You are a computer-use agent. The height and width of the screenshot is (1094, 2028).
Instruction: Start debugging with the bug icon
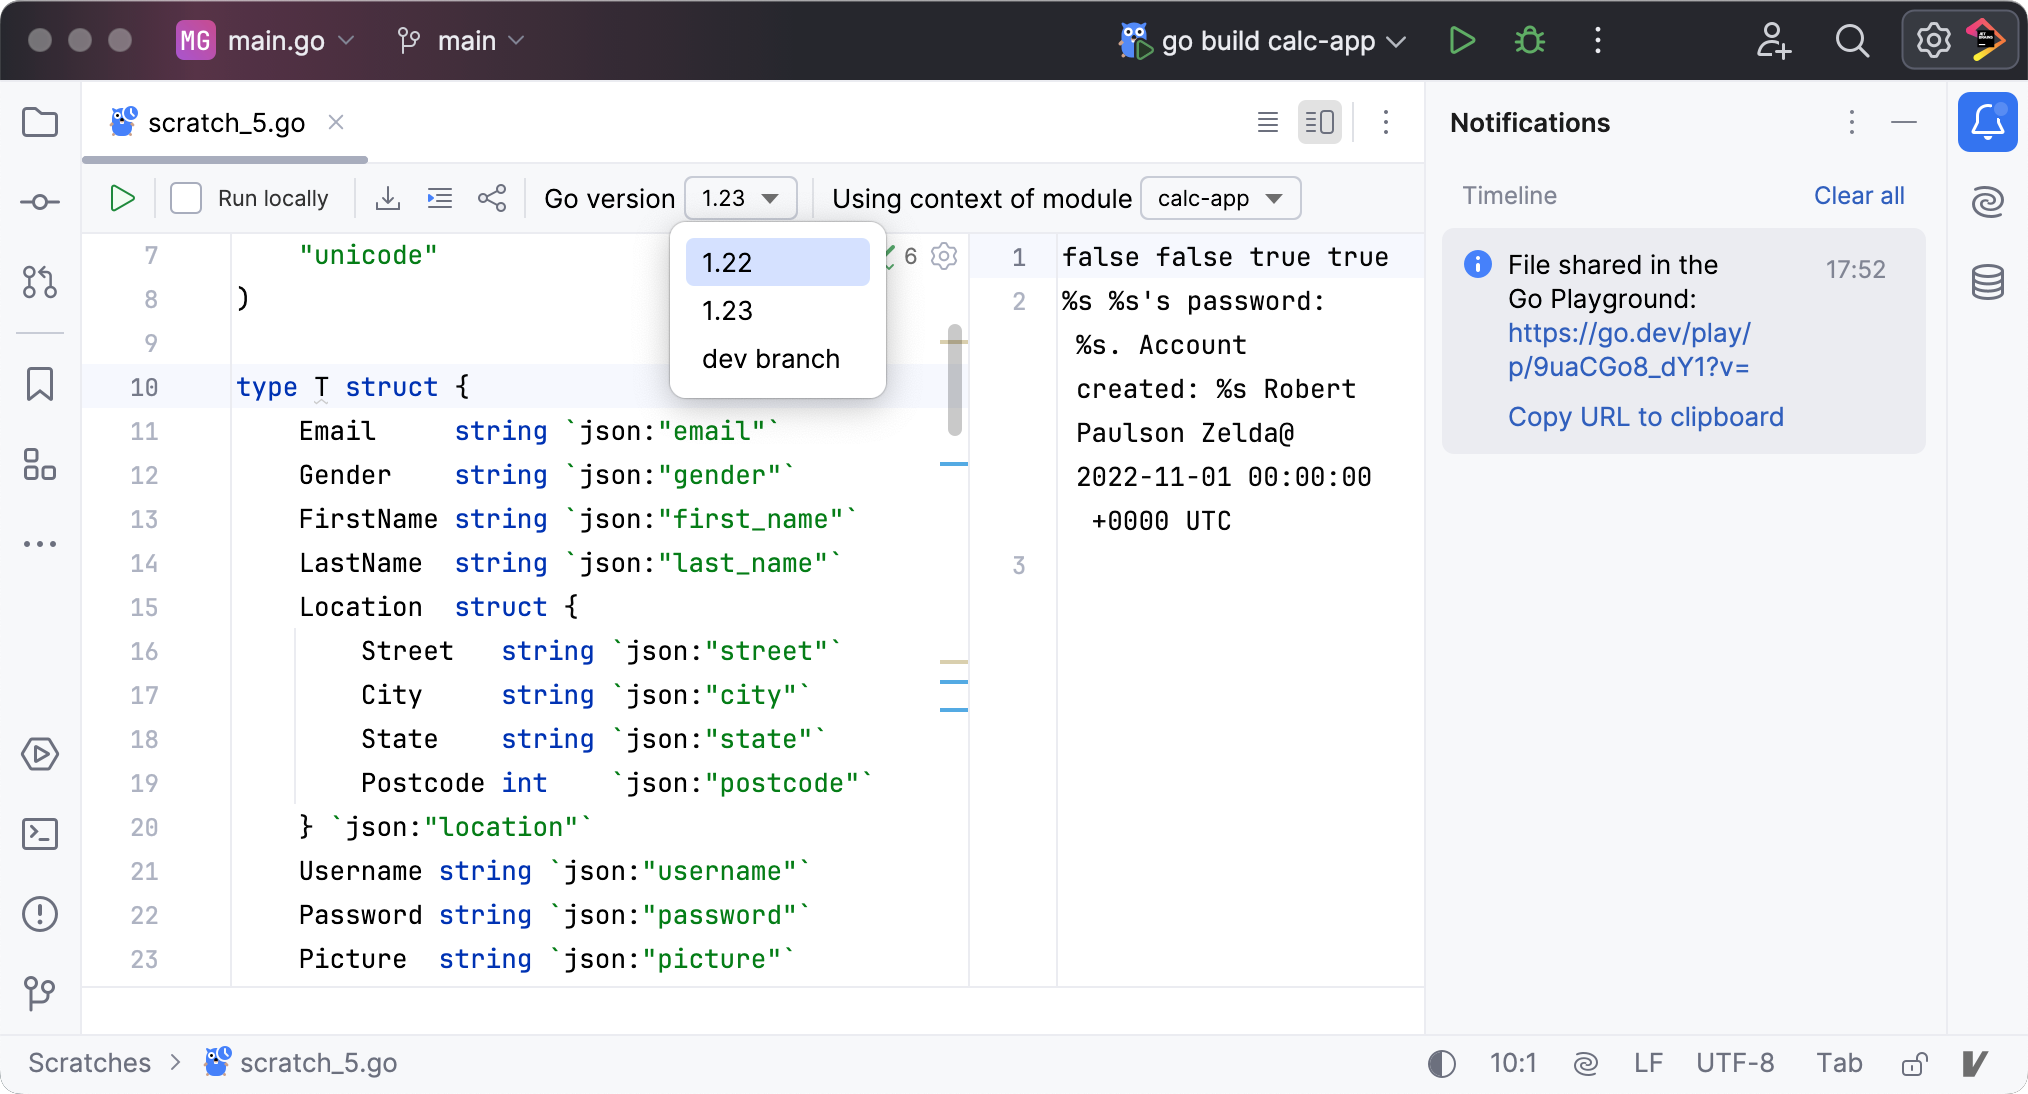point(1529,41)
